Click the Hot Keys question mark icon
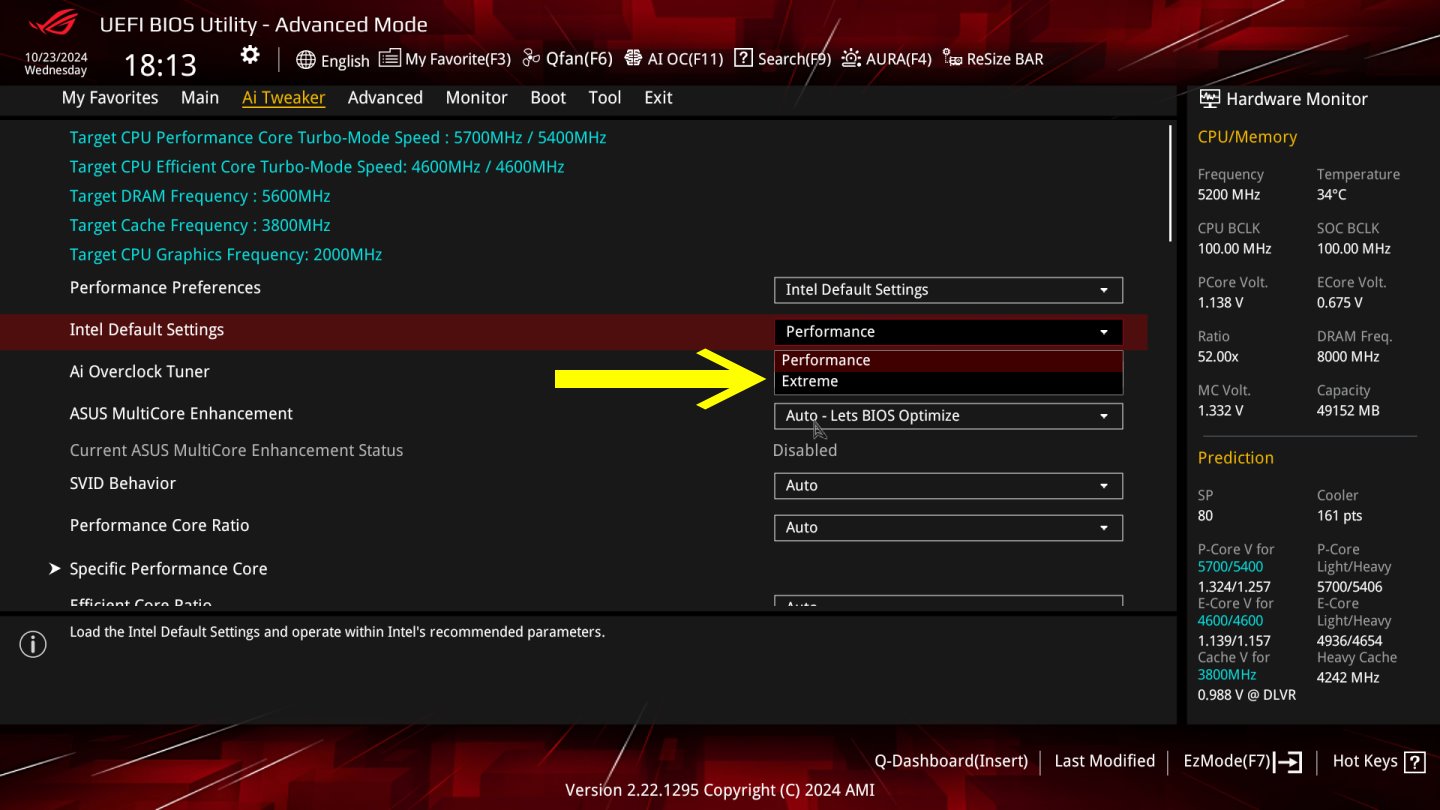This screenshot has width=1440, height=810. [x=1414, y=762]
